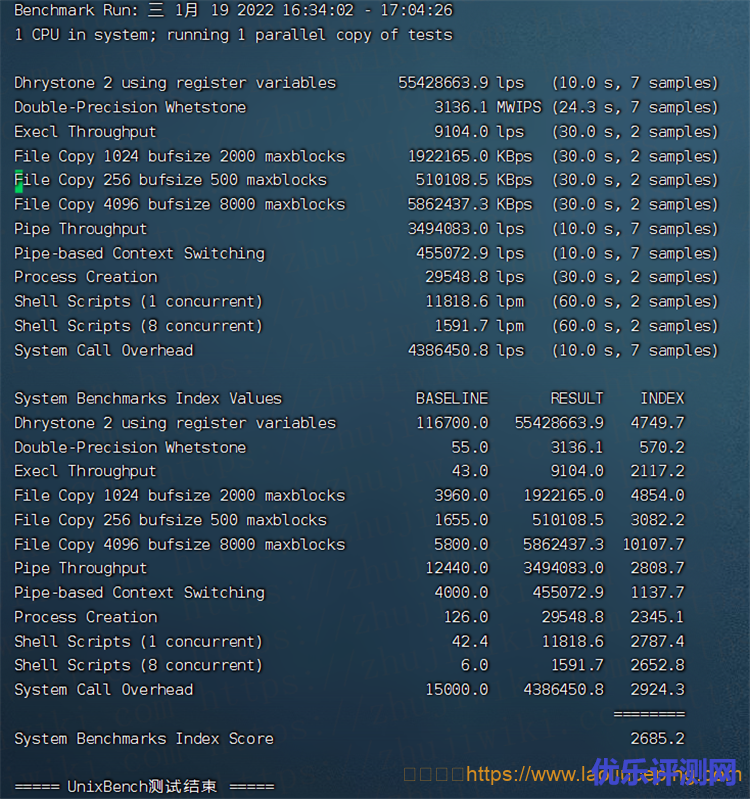Click the '1 CPU in system' line
Viewport: 750px width, 799px height.
tap(233, 35)
